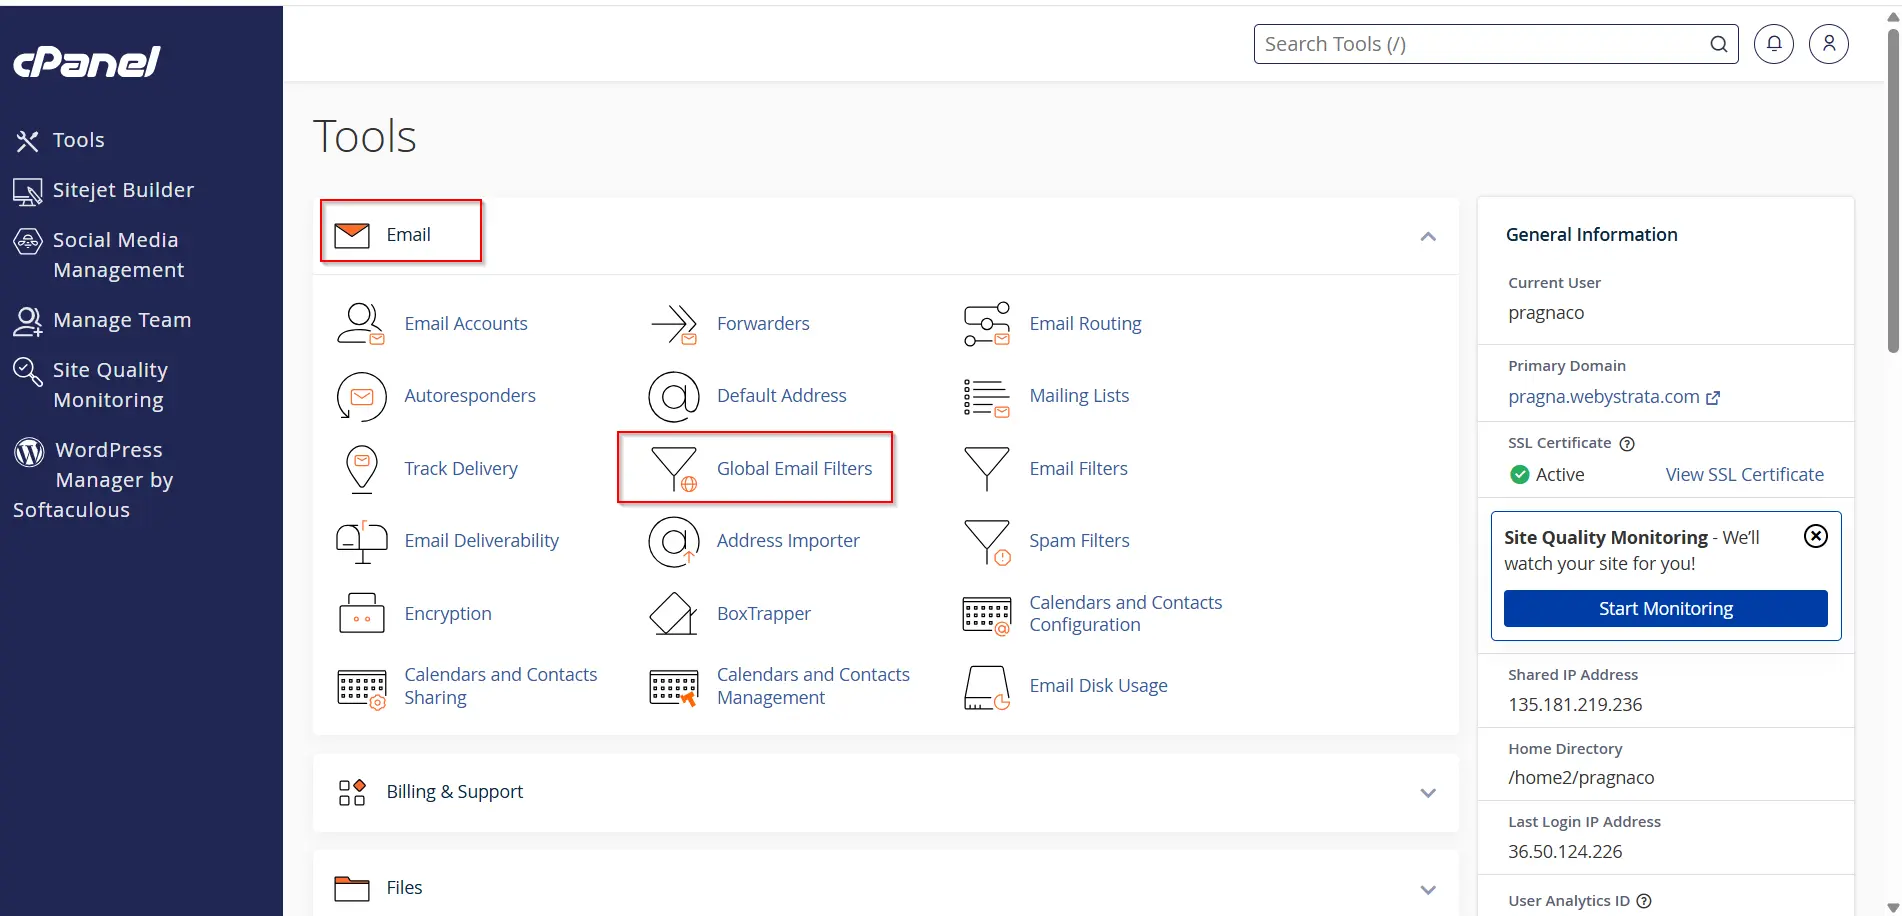Open Calendars and Contacts Configuration link
The width and height of the screenshot is (1902, 916).
pyautogui.click(x=1125, y=614)
